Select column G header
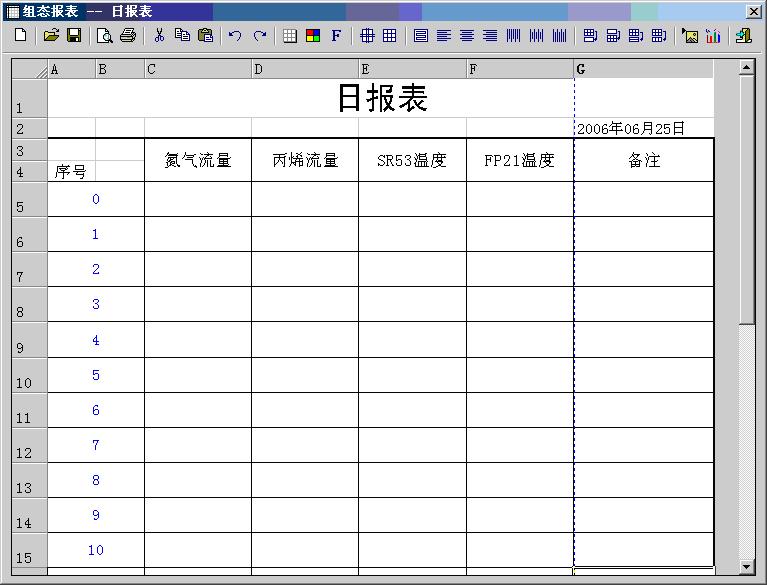Viewport: 767px width, 585px height. coord(643,69)
